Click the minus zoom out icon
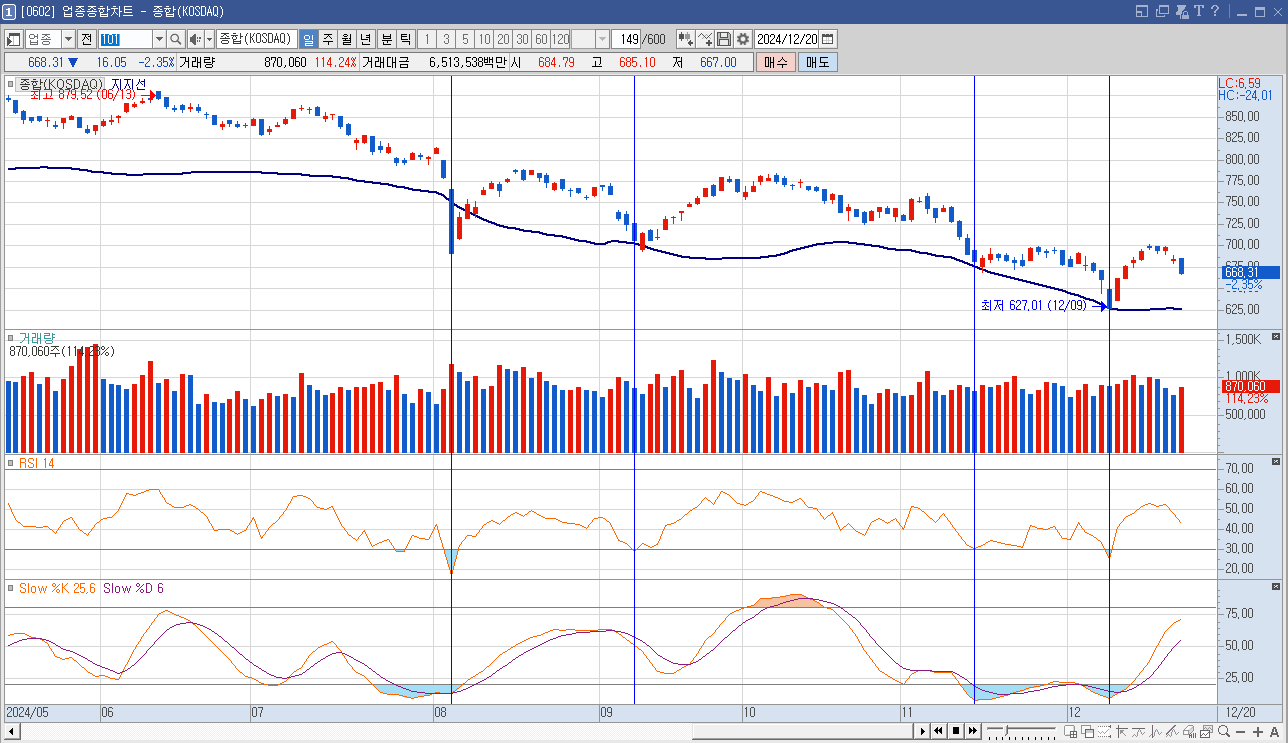This screenshot has width=1288, height=743. [x=1240, y=732]
